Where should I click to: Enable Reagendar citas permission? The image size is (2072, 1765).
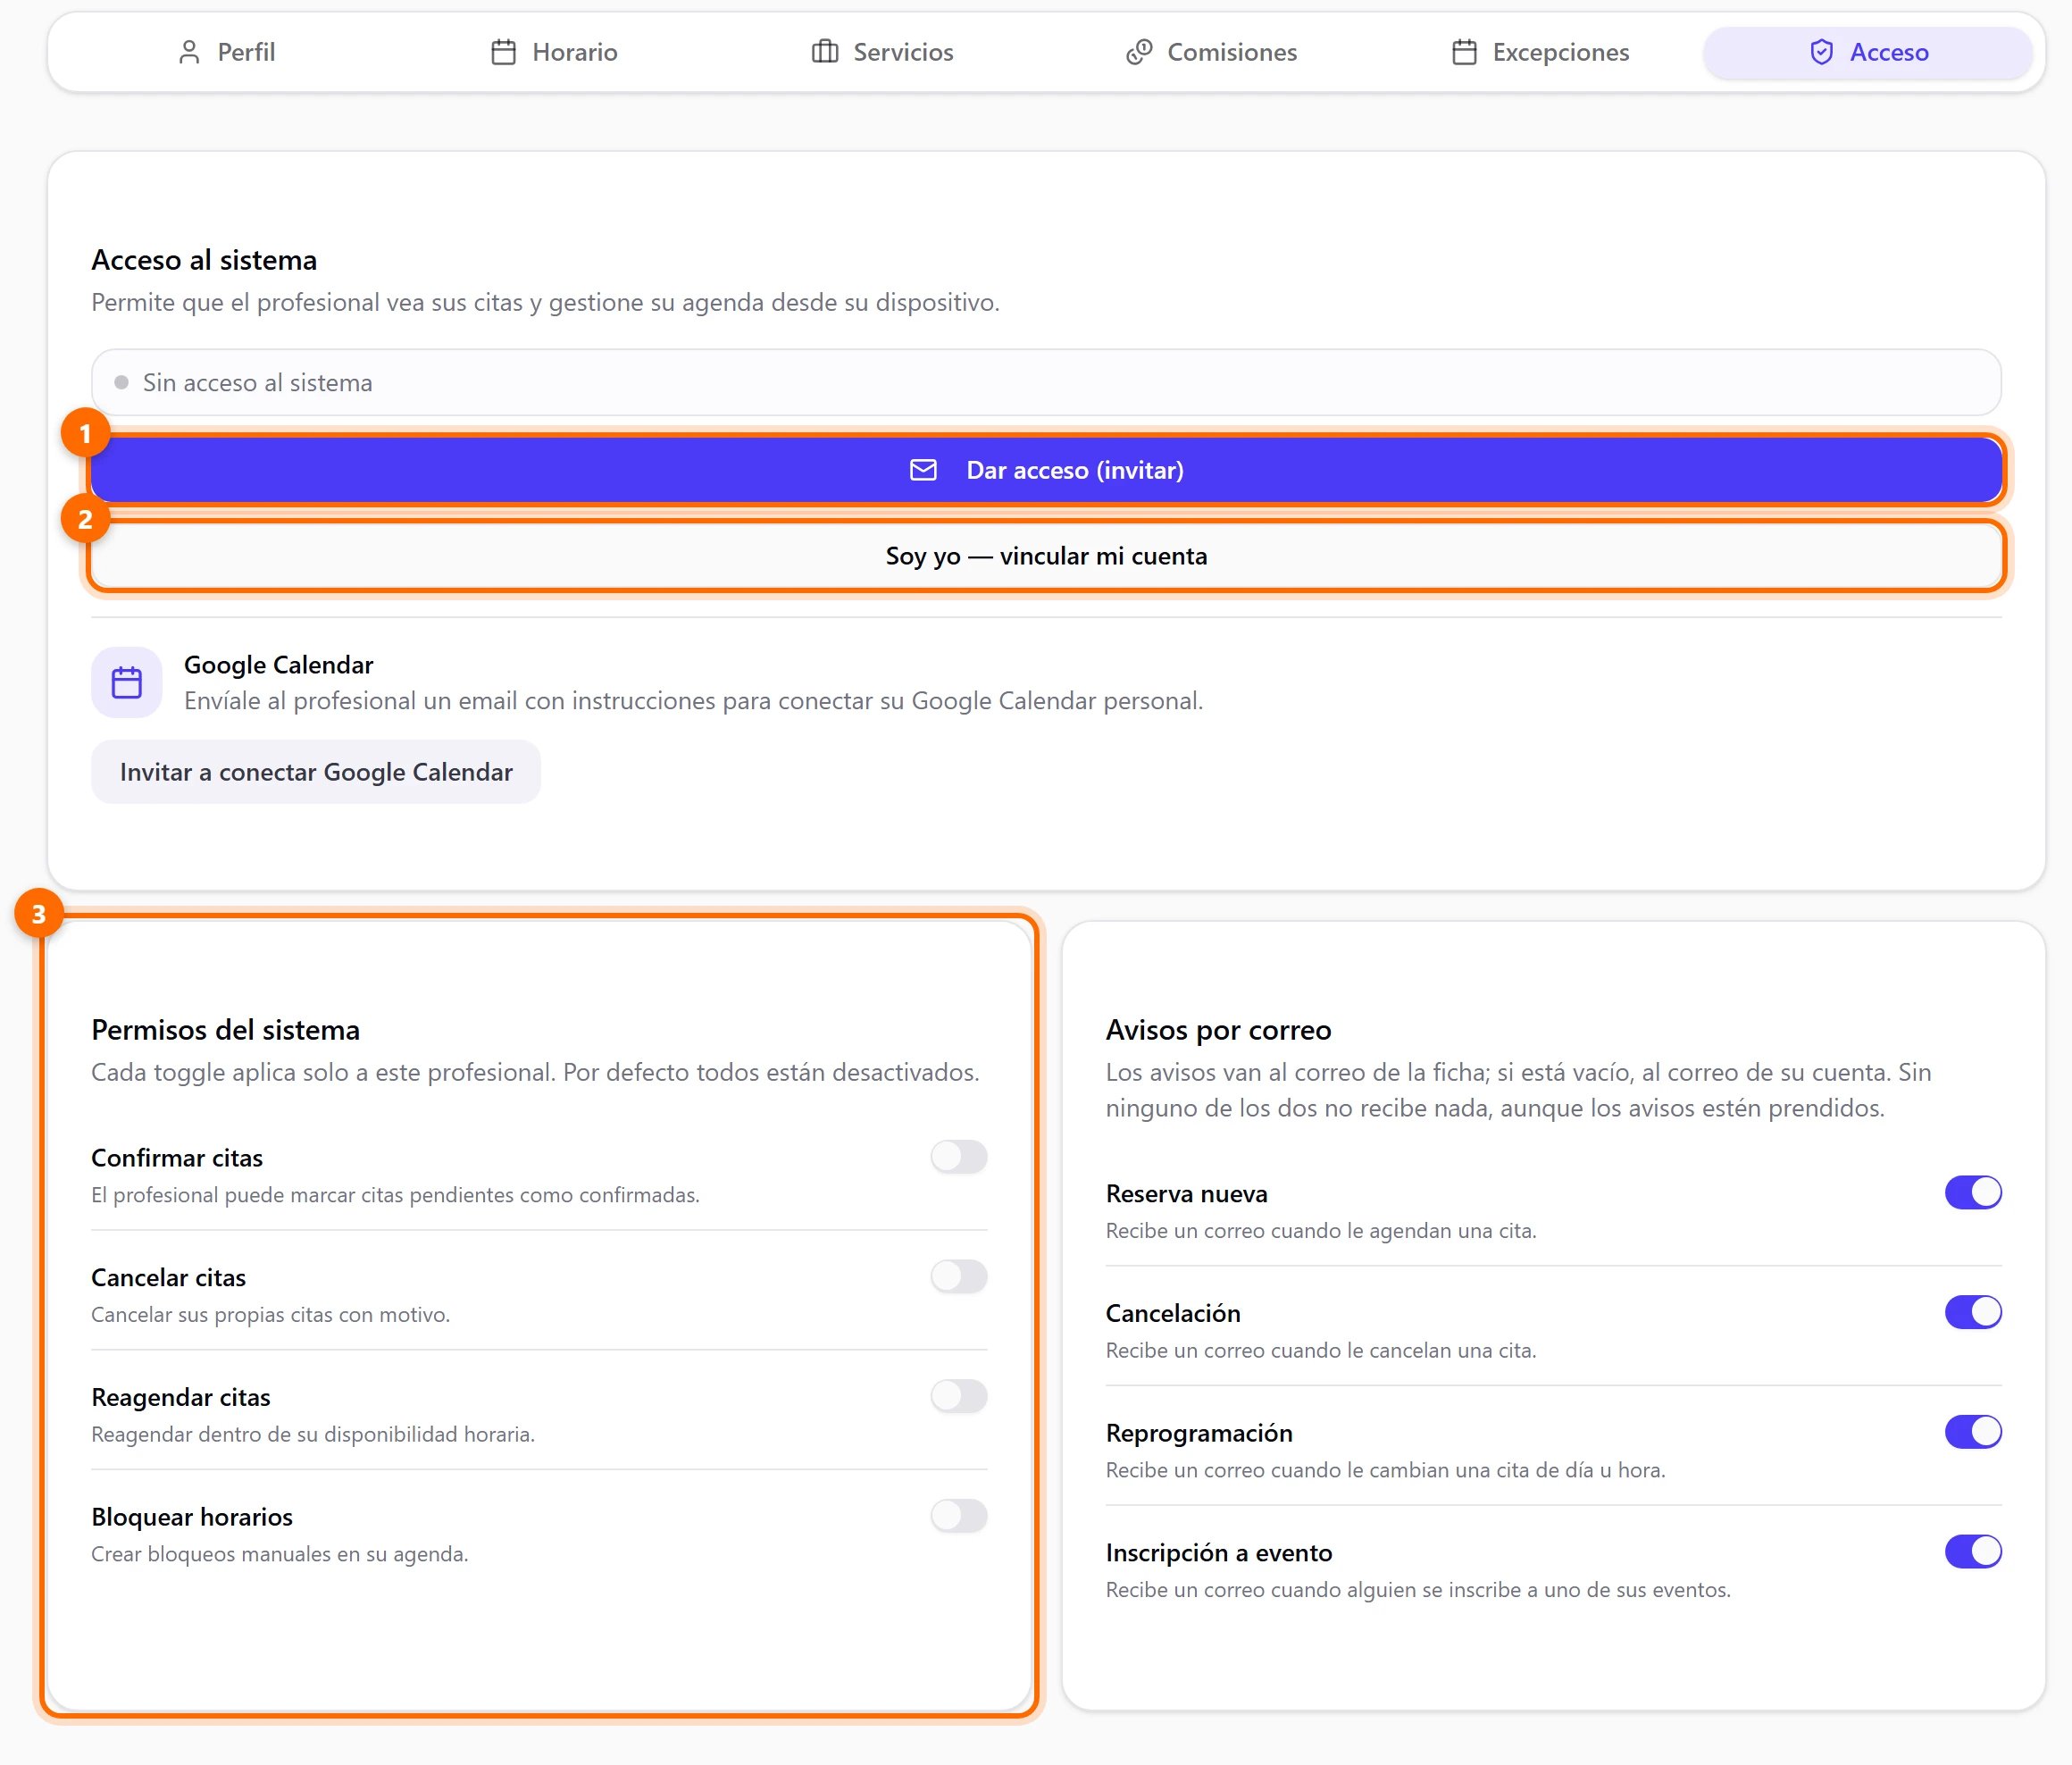click(959, 1396)
